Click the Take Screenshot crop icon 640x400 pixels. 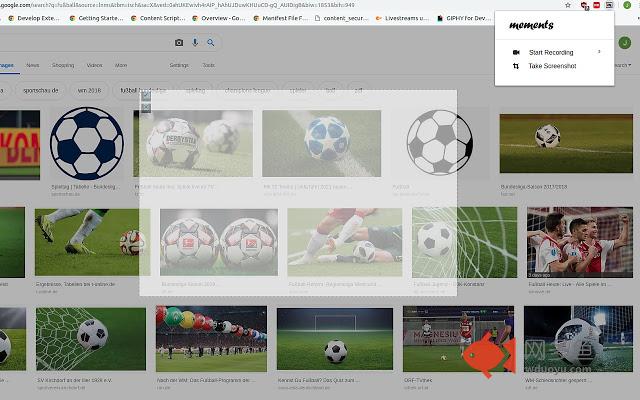click(x=516, y=66)
